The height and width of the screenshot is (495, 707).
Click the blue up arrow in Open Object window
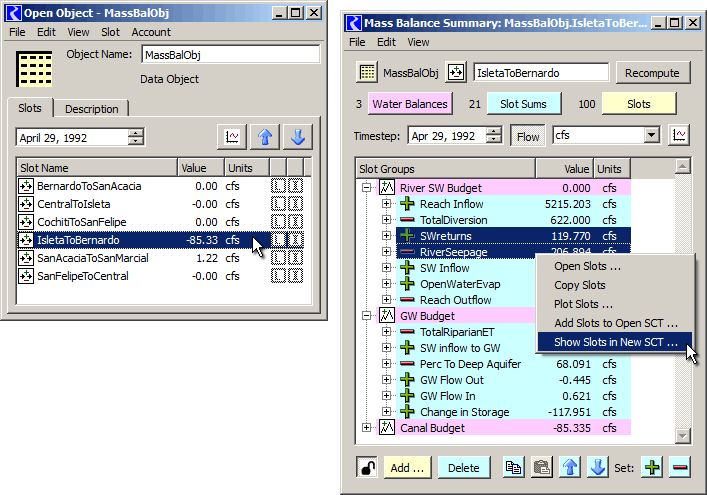pyautogui.click(x=265, y=137)
